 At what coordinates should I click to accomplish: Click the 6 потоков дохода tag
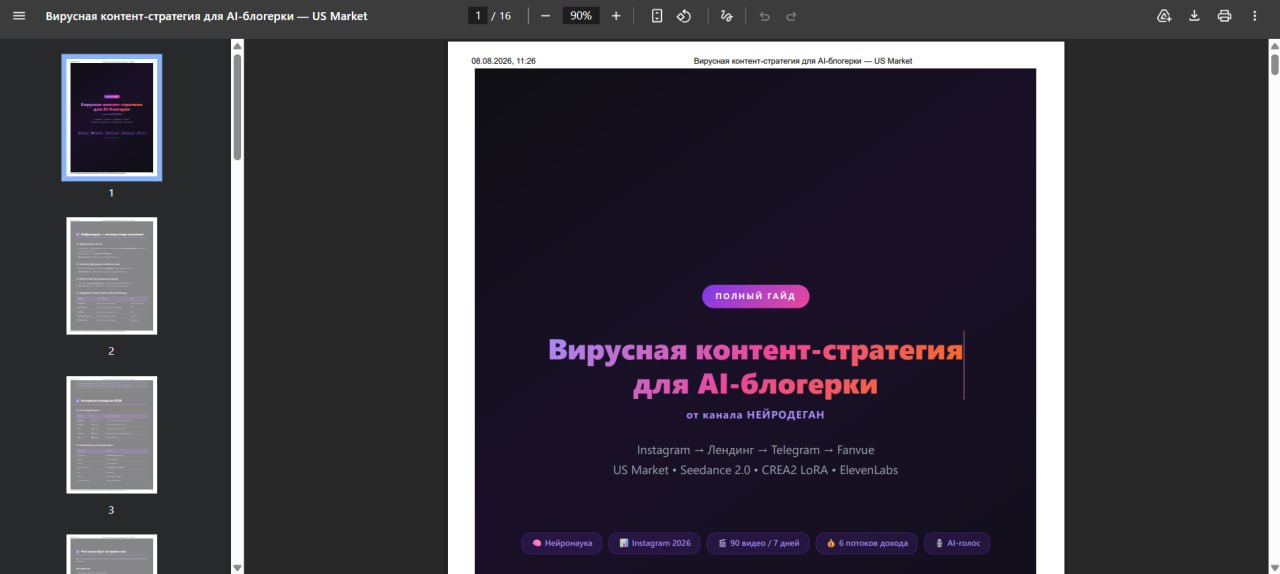coord(867,543)
